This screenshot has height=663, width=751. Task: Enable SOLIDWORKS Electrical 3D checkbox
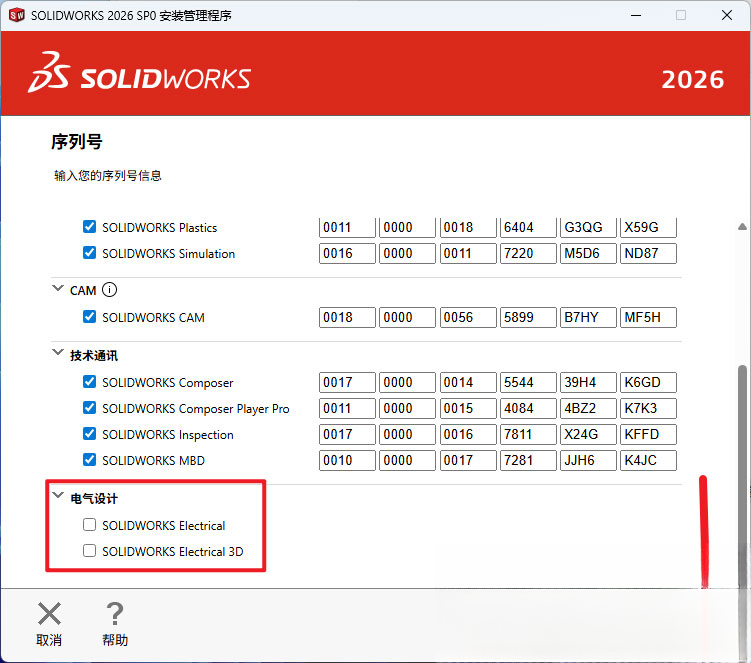click(89, 550)
